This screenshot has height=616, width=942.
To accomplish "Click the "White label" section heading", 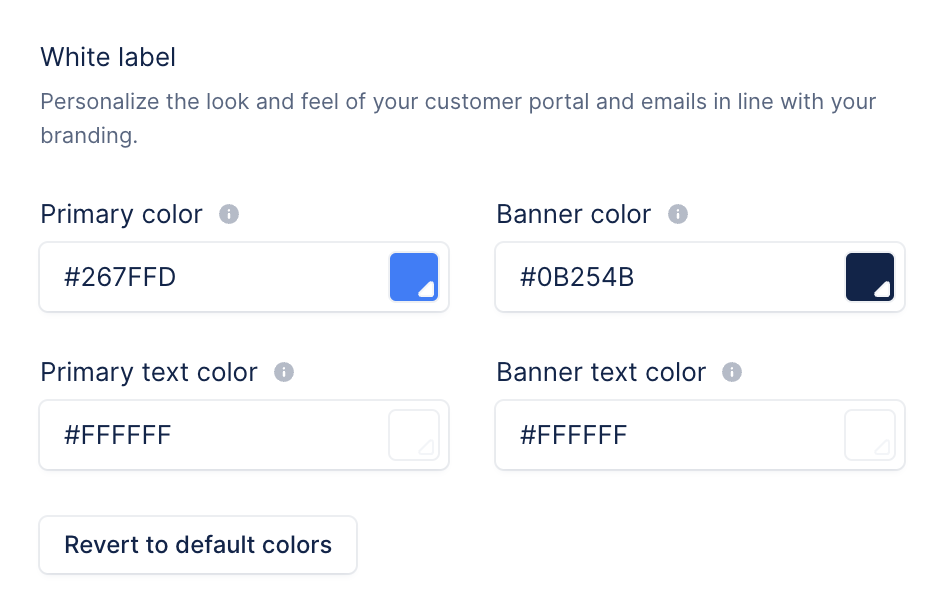I will [x=108, y=57].
